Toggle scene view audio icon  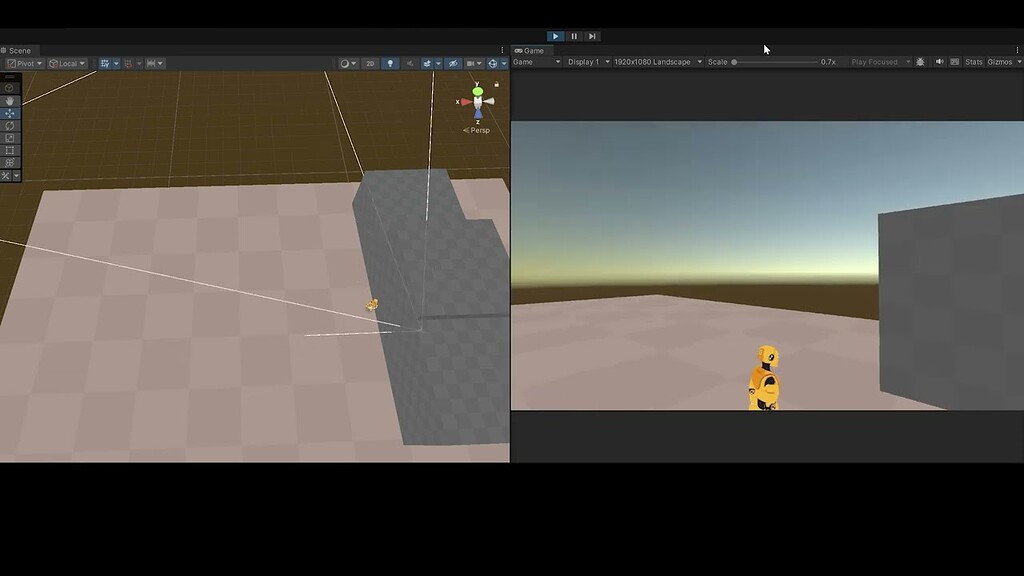click(410, 62)
